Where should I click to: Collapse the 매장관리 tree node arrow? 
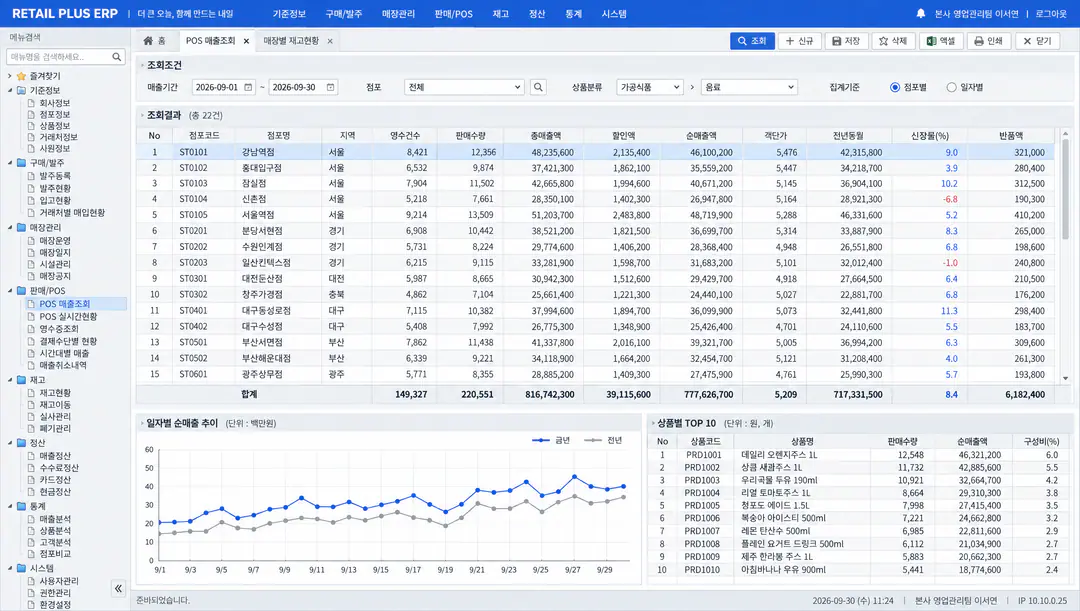click(x=10, y=227)
